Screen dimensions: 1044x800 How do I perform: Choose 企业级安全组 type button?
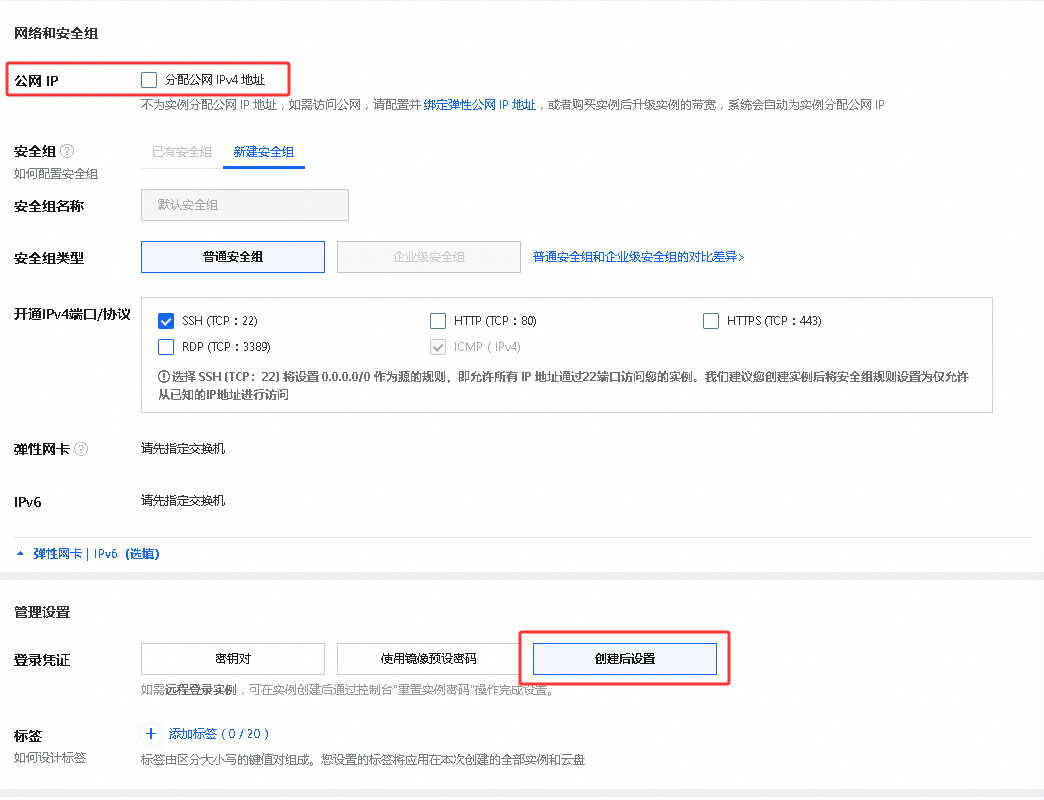(429, 257)
